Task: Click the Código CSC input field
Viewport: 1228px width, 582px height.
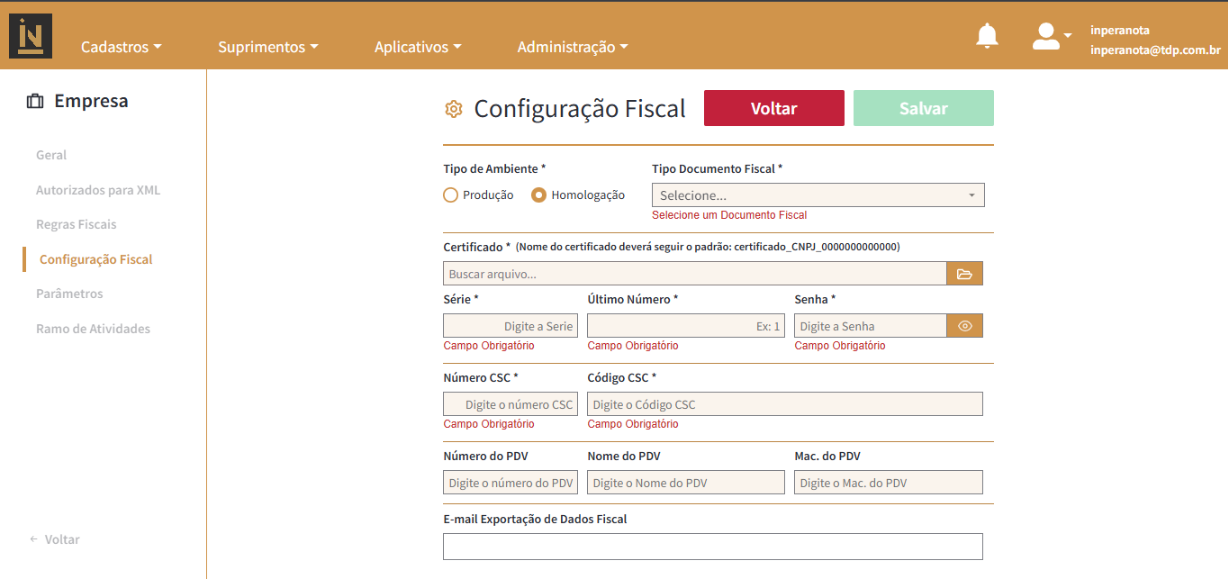Action: tap(785, 404)
